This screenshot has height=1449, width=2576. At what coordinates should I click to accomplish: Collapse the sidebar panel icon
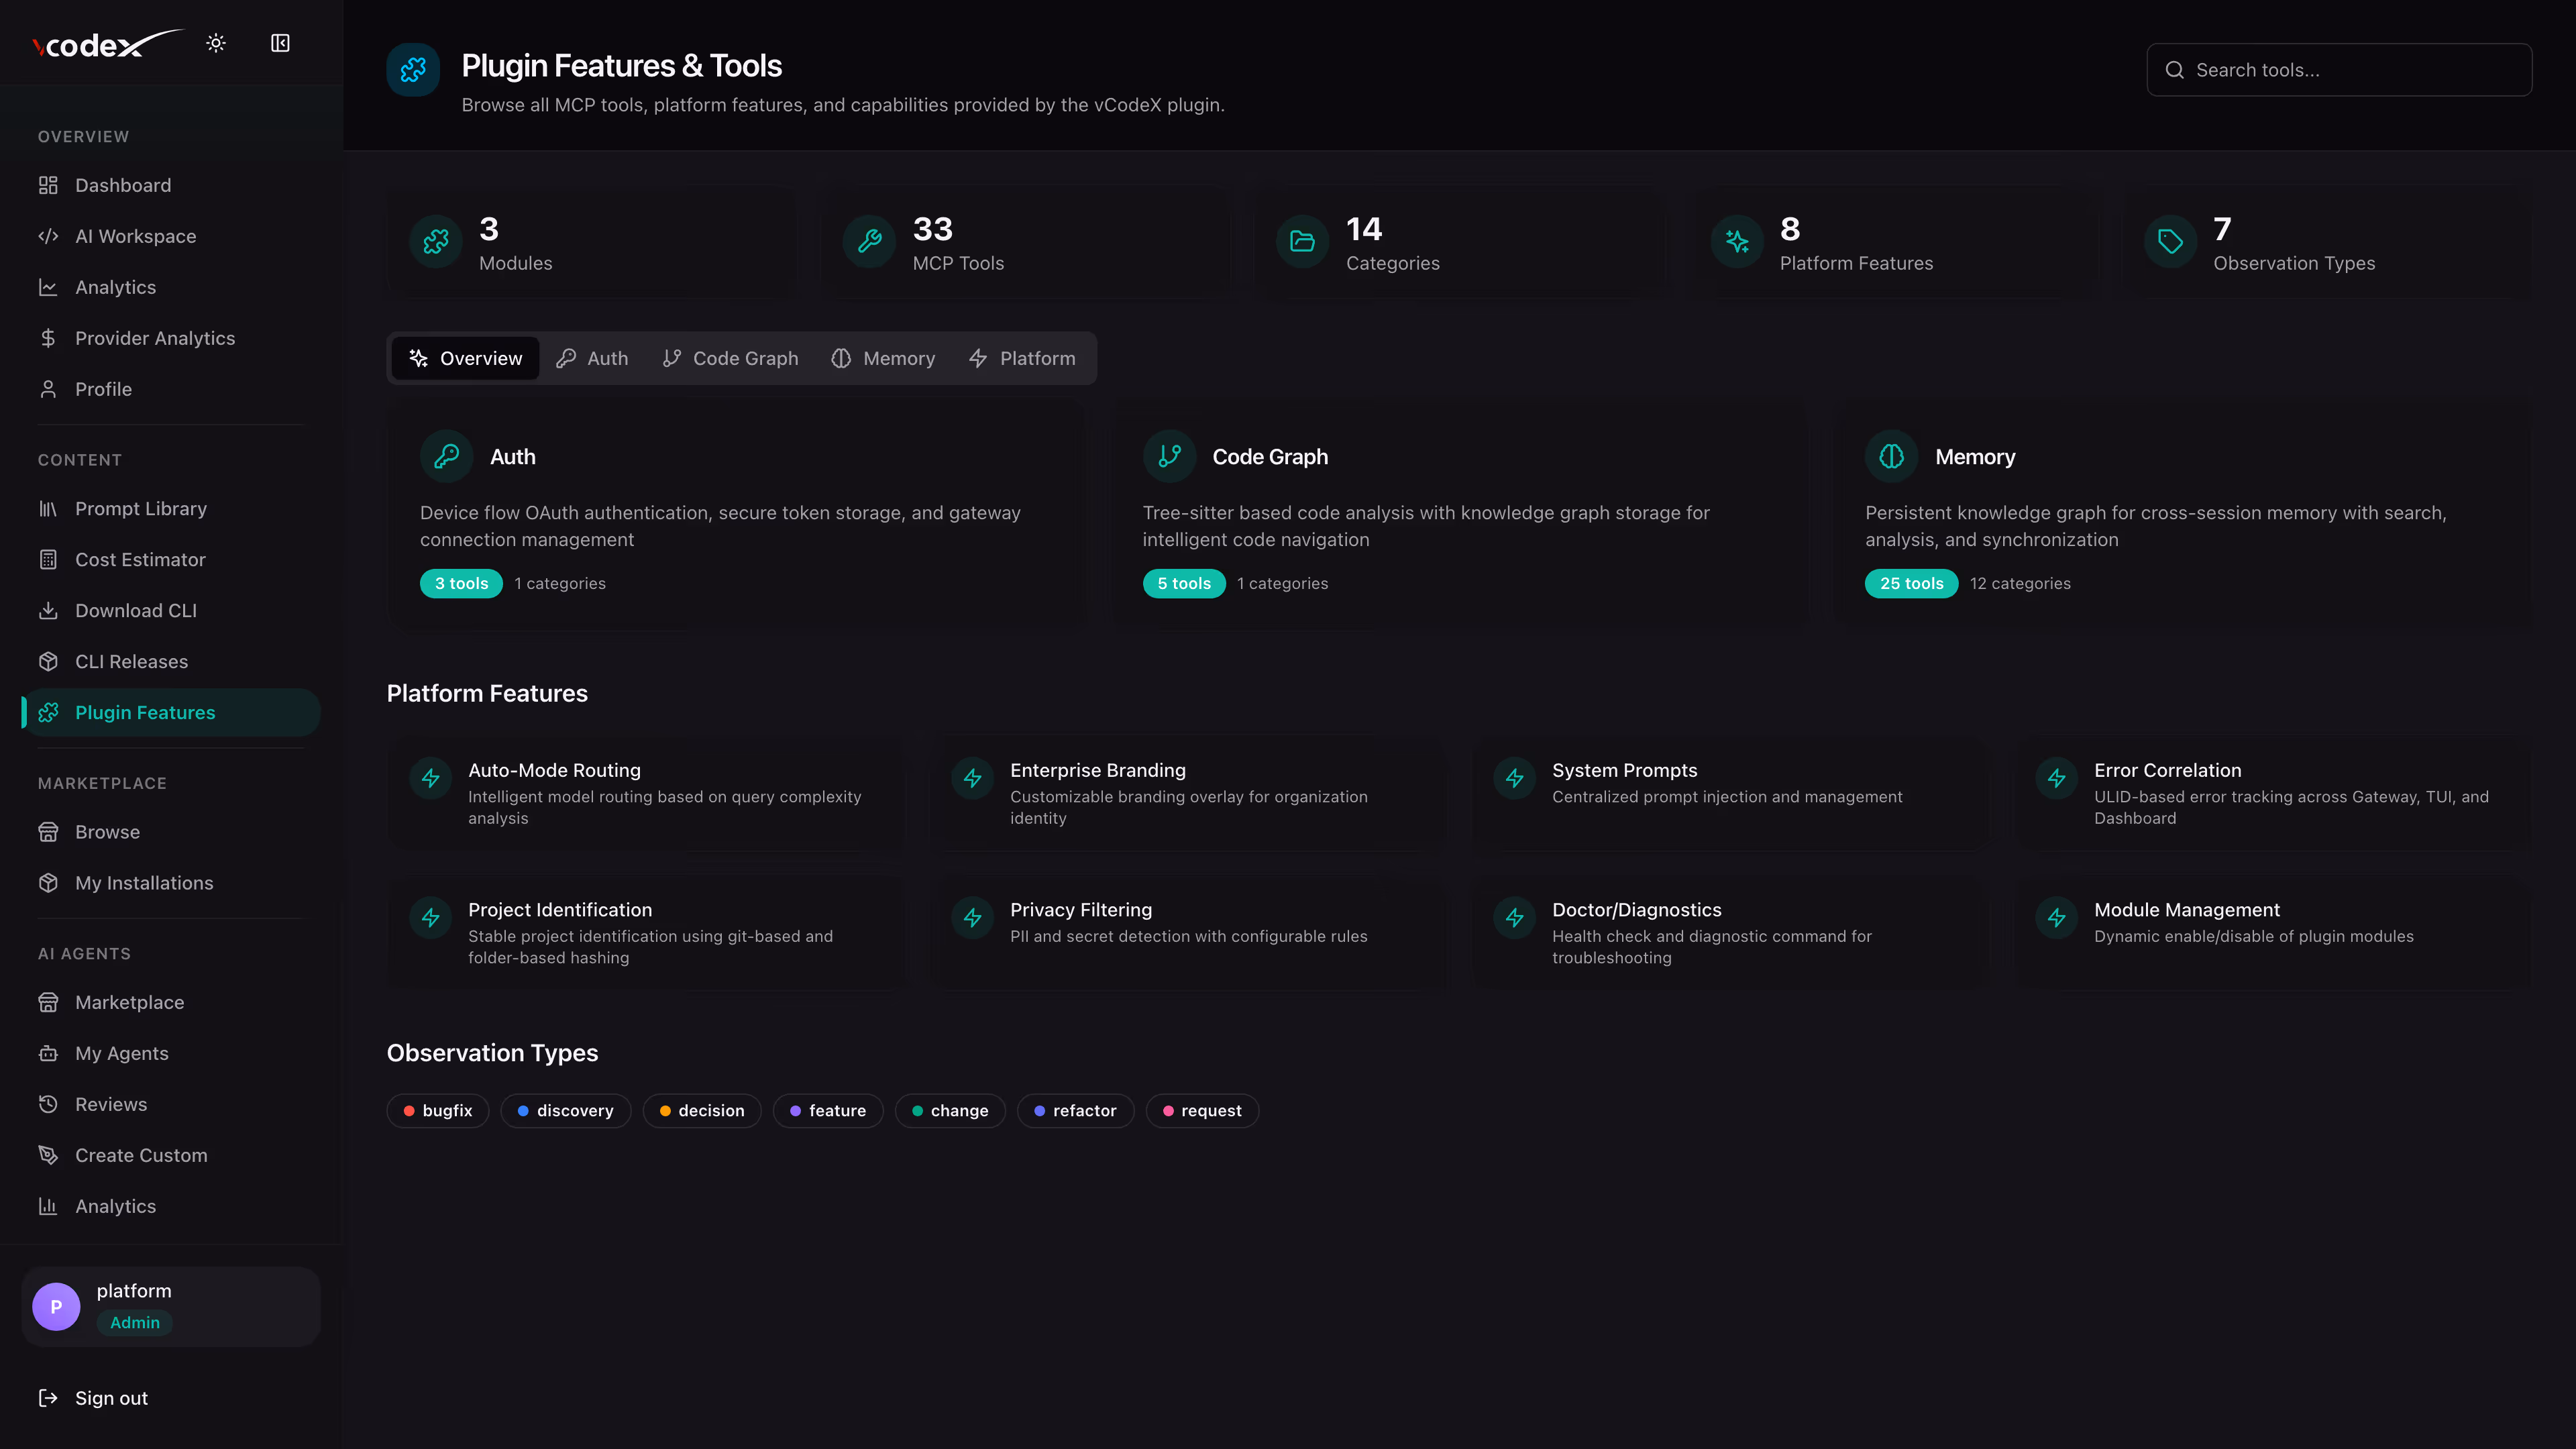tap(280, 43)
